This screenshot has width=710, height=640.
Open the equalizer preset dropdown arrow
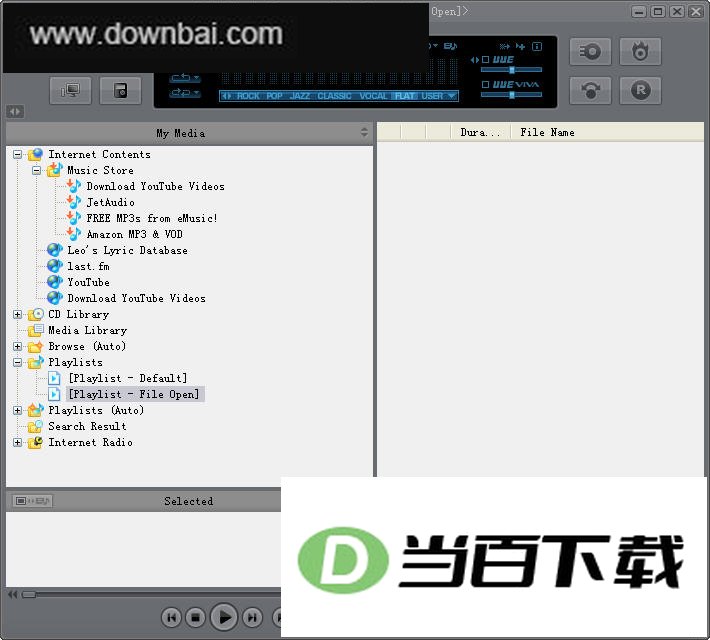pos(451,96)
